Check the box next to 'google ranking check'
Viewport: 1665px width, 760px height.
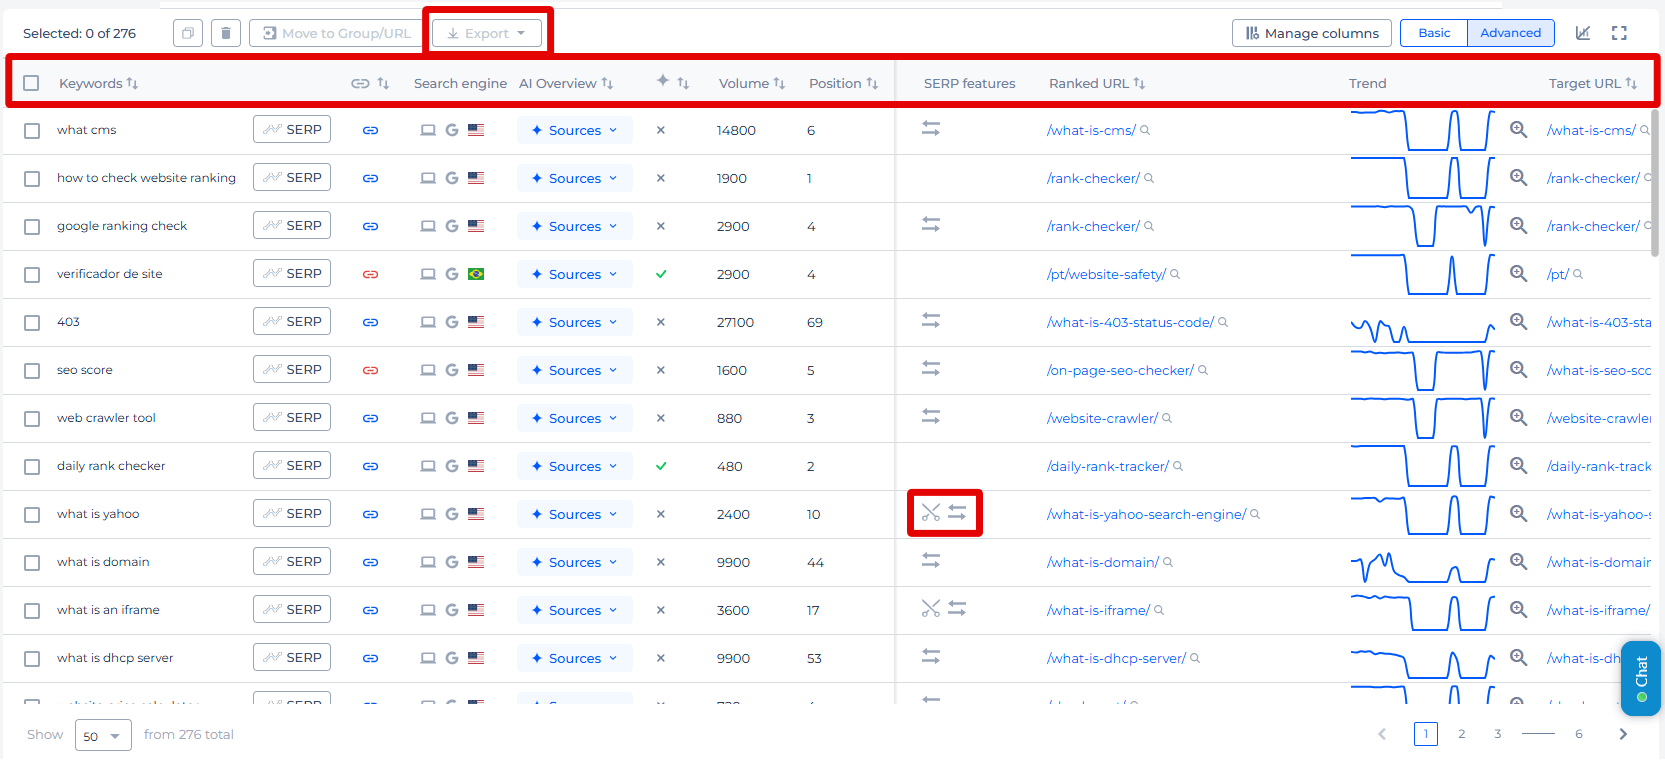point(32,227)
